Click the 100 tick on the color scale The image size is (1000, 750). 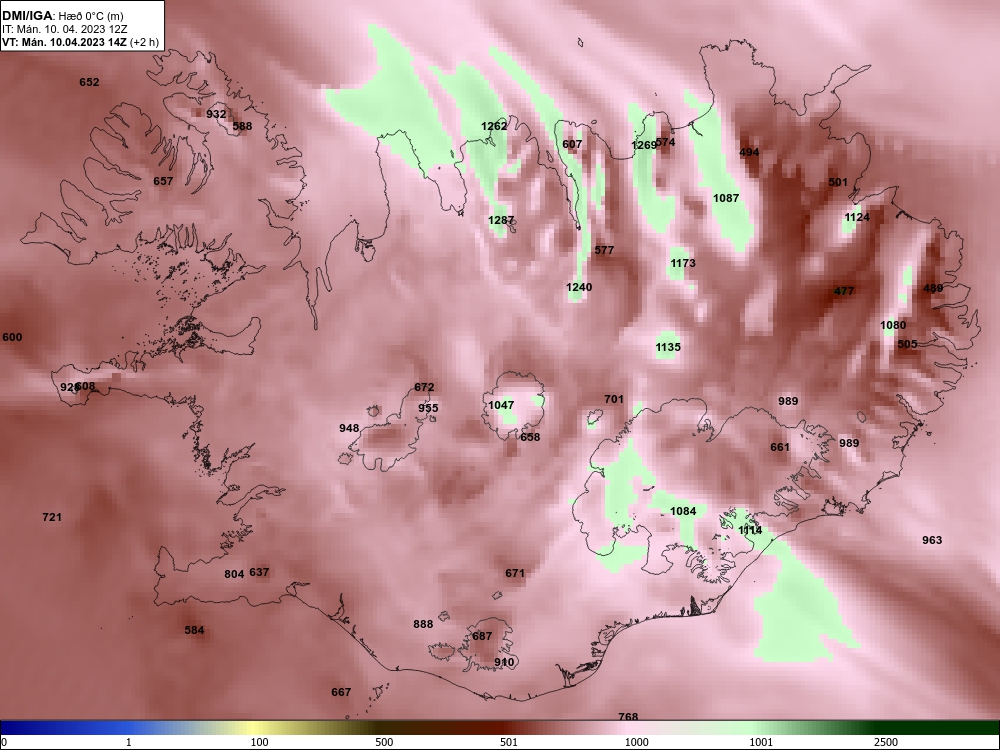tap(260, 742)
